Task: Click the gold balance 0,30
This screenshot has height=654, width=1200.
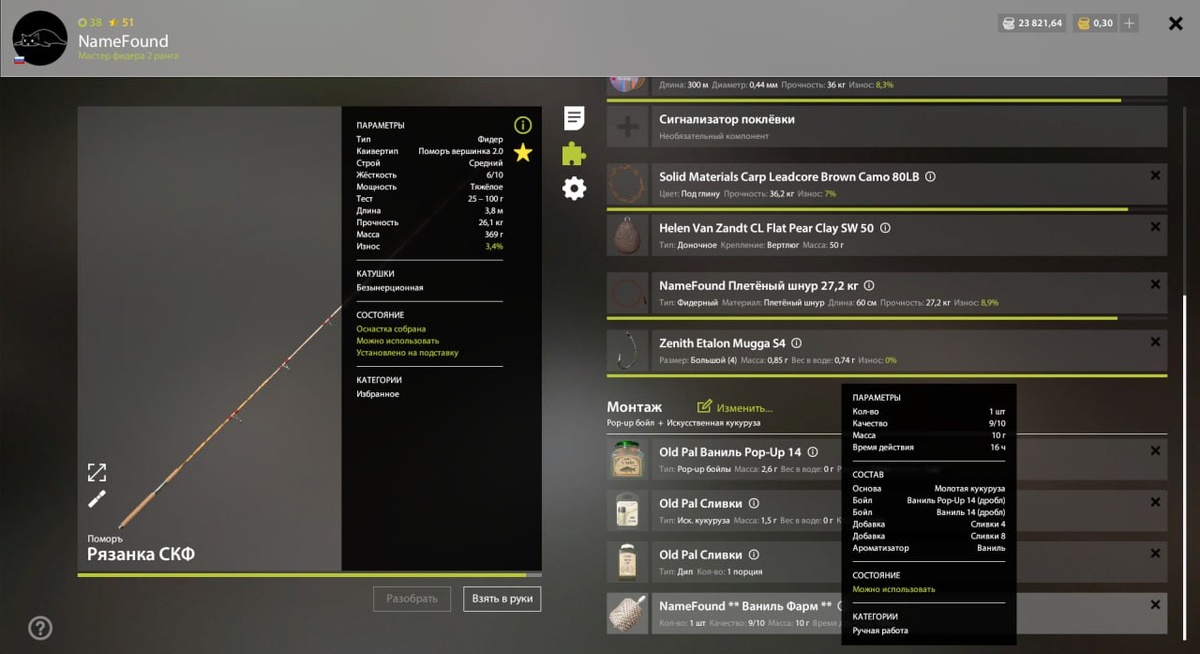Action: [1094, 23]
